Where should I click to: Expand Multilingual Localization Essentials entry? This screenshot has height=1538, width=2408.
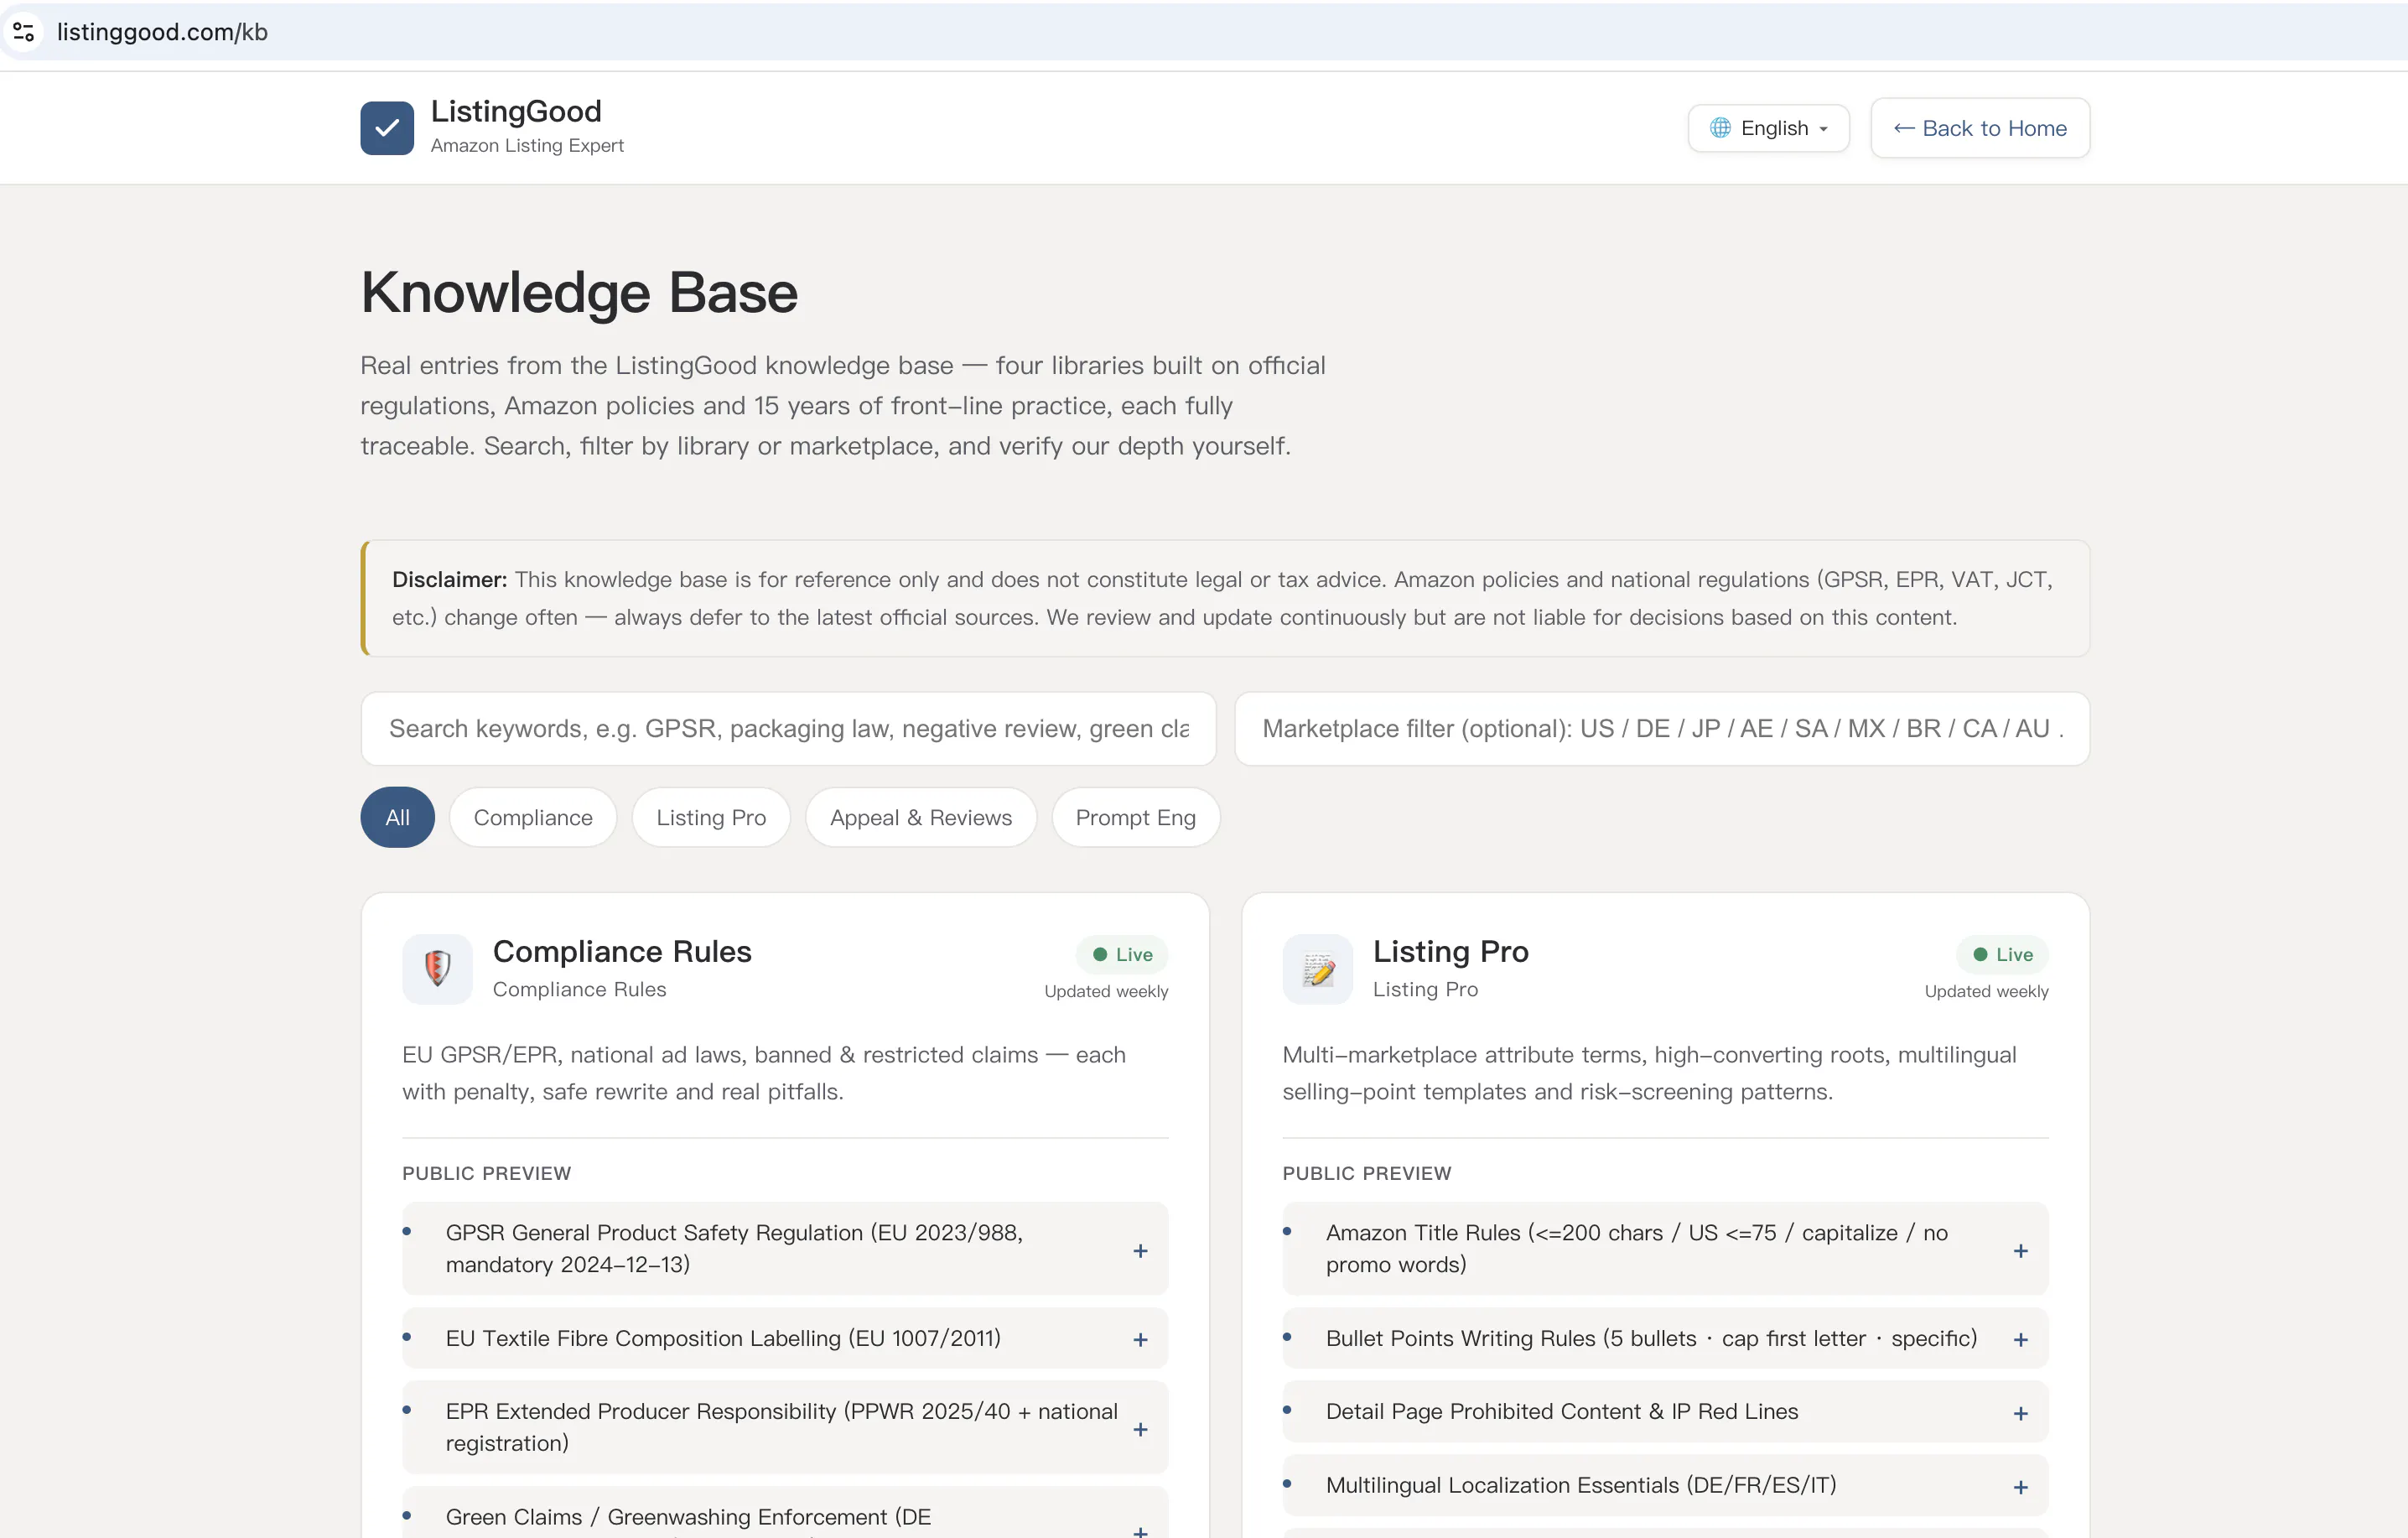pyautogui.click(x=1666, y=1486)
